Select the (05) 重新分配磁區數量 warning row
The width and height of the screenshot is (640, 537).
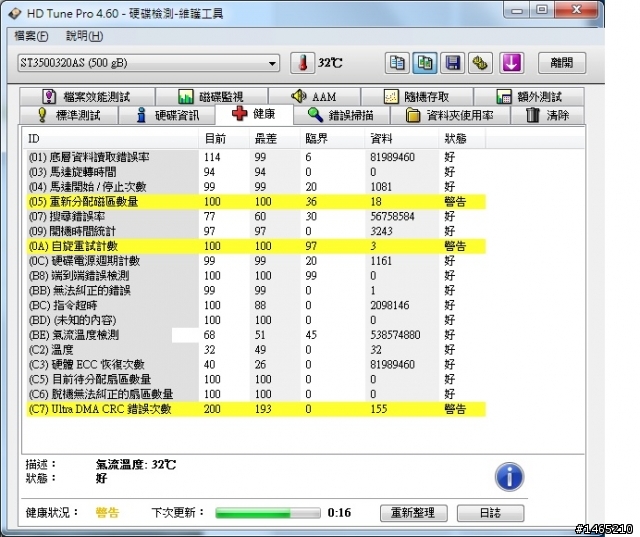(256, 202)
